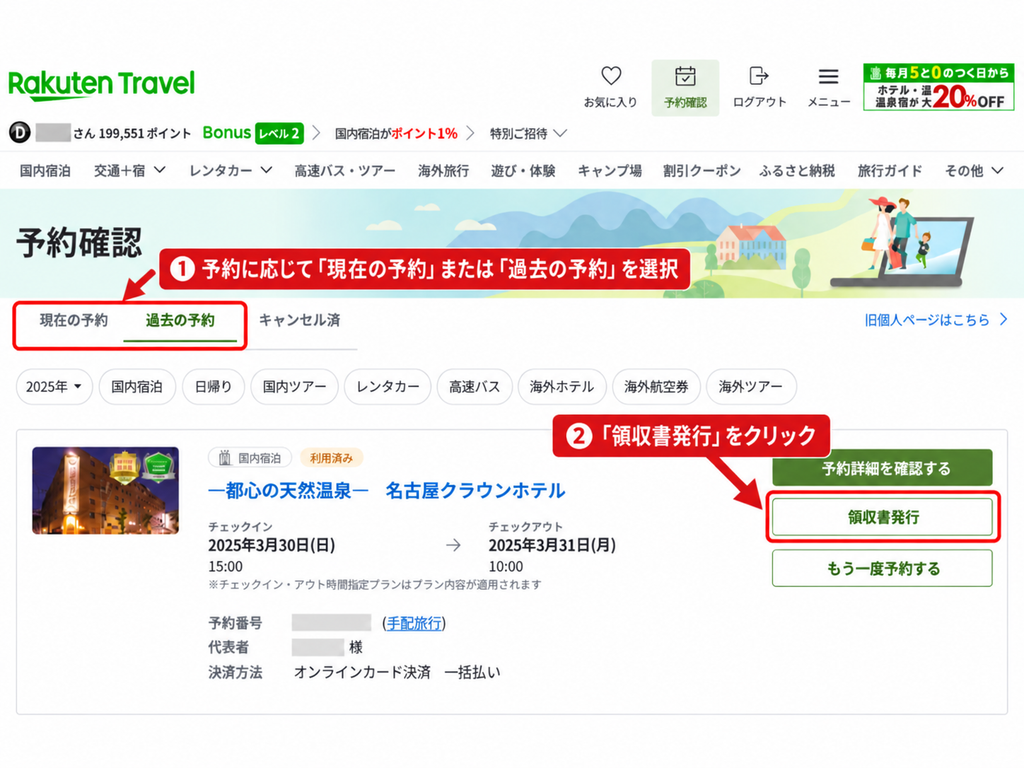Switch to 過去の予約 tab
The width and height of the screenshot is (1024, 768).
click(180, 320)
